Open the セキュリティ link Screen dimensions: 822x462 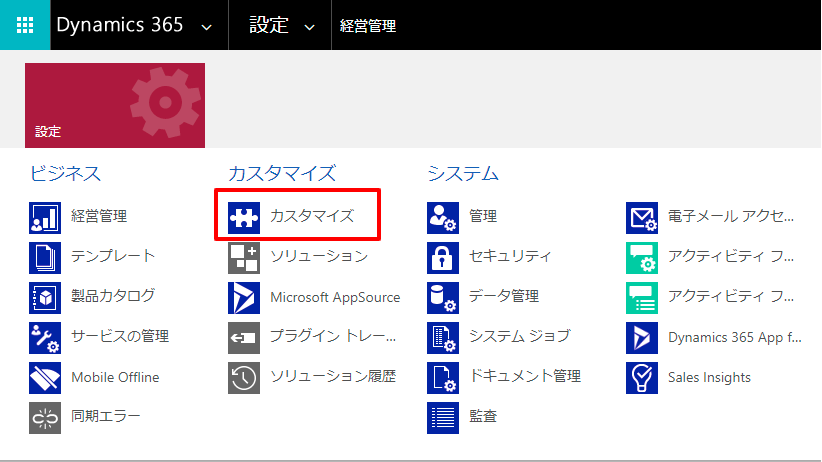click(510, 256)
